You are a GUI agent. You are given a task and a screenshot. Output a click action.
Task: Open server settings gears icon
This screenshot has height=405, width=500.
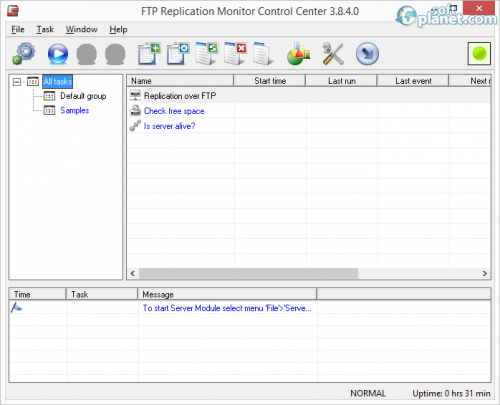coord(24,53)
